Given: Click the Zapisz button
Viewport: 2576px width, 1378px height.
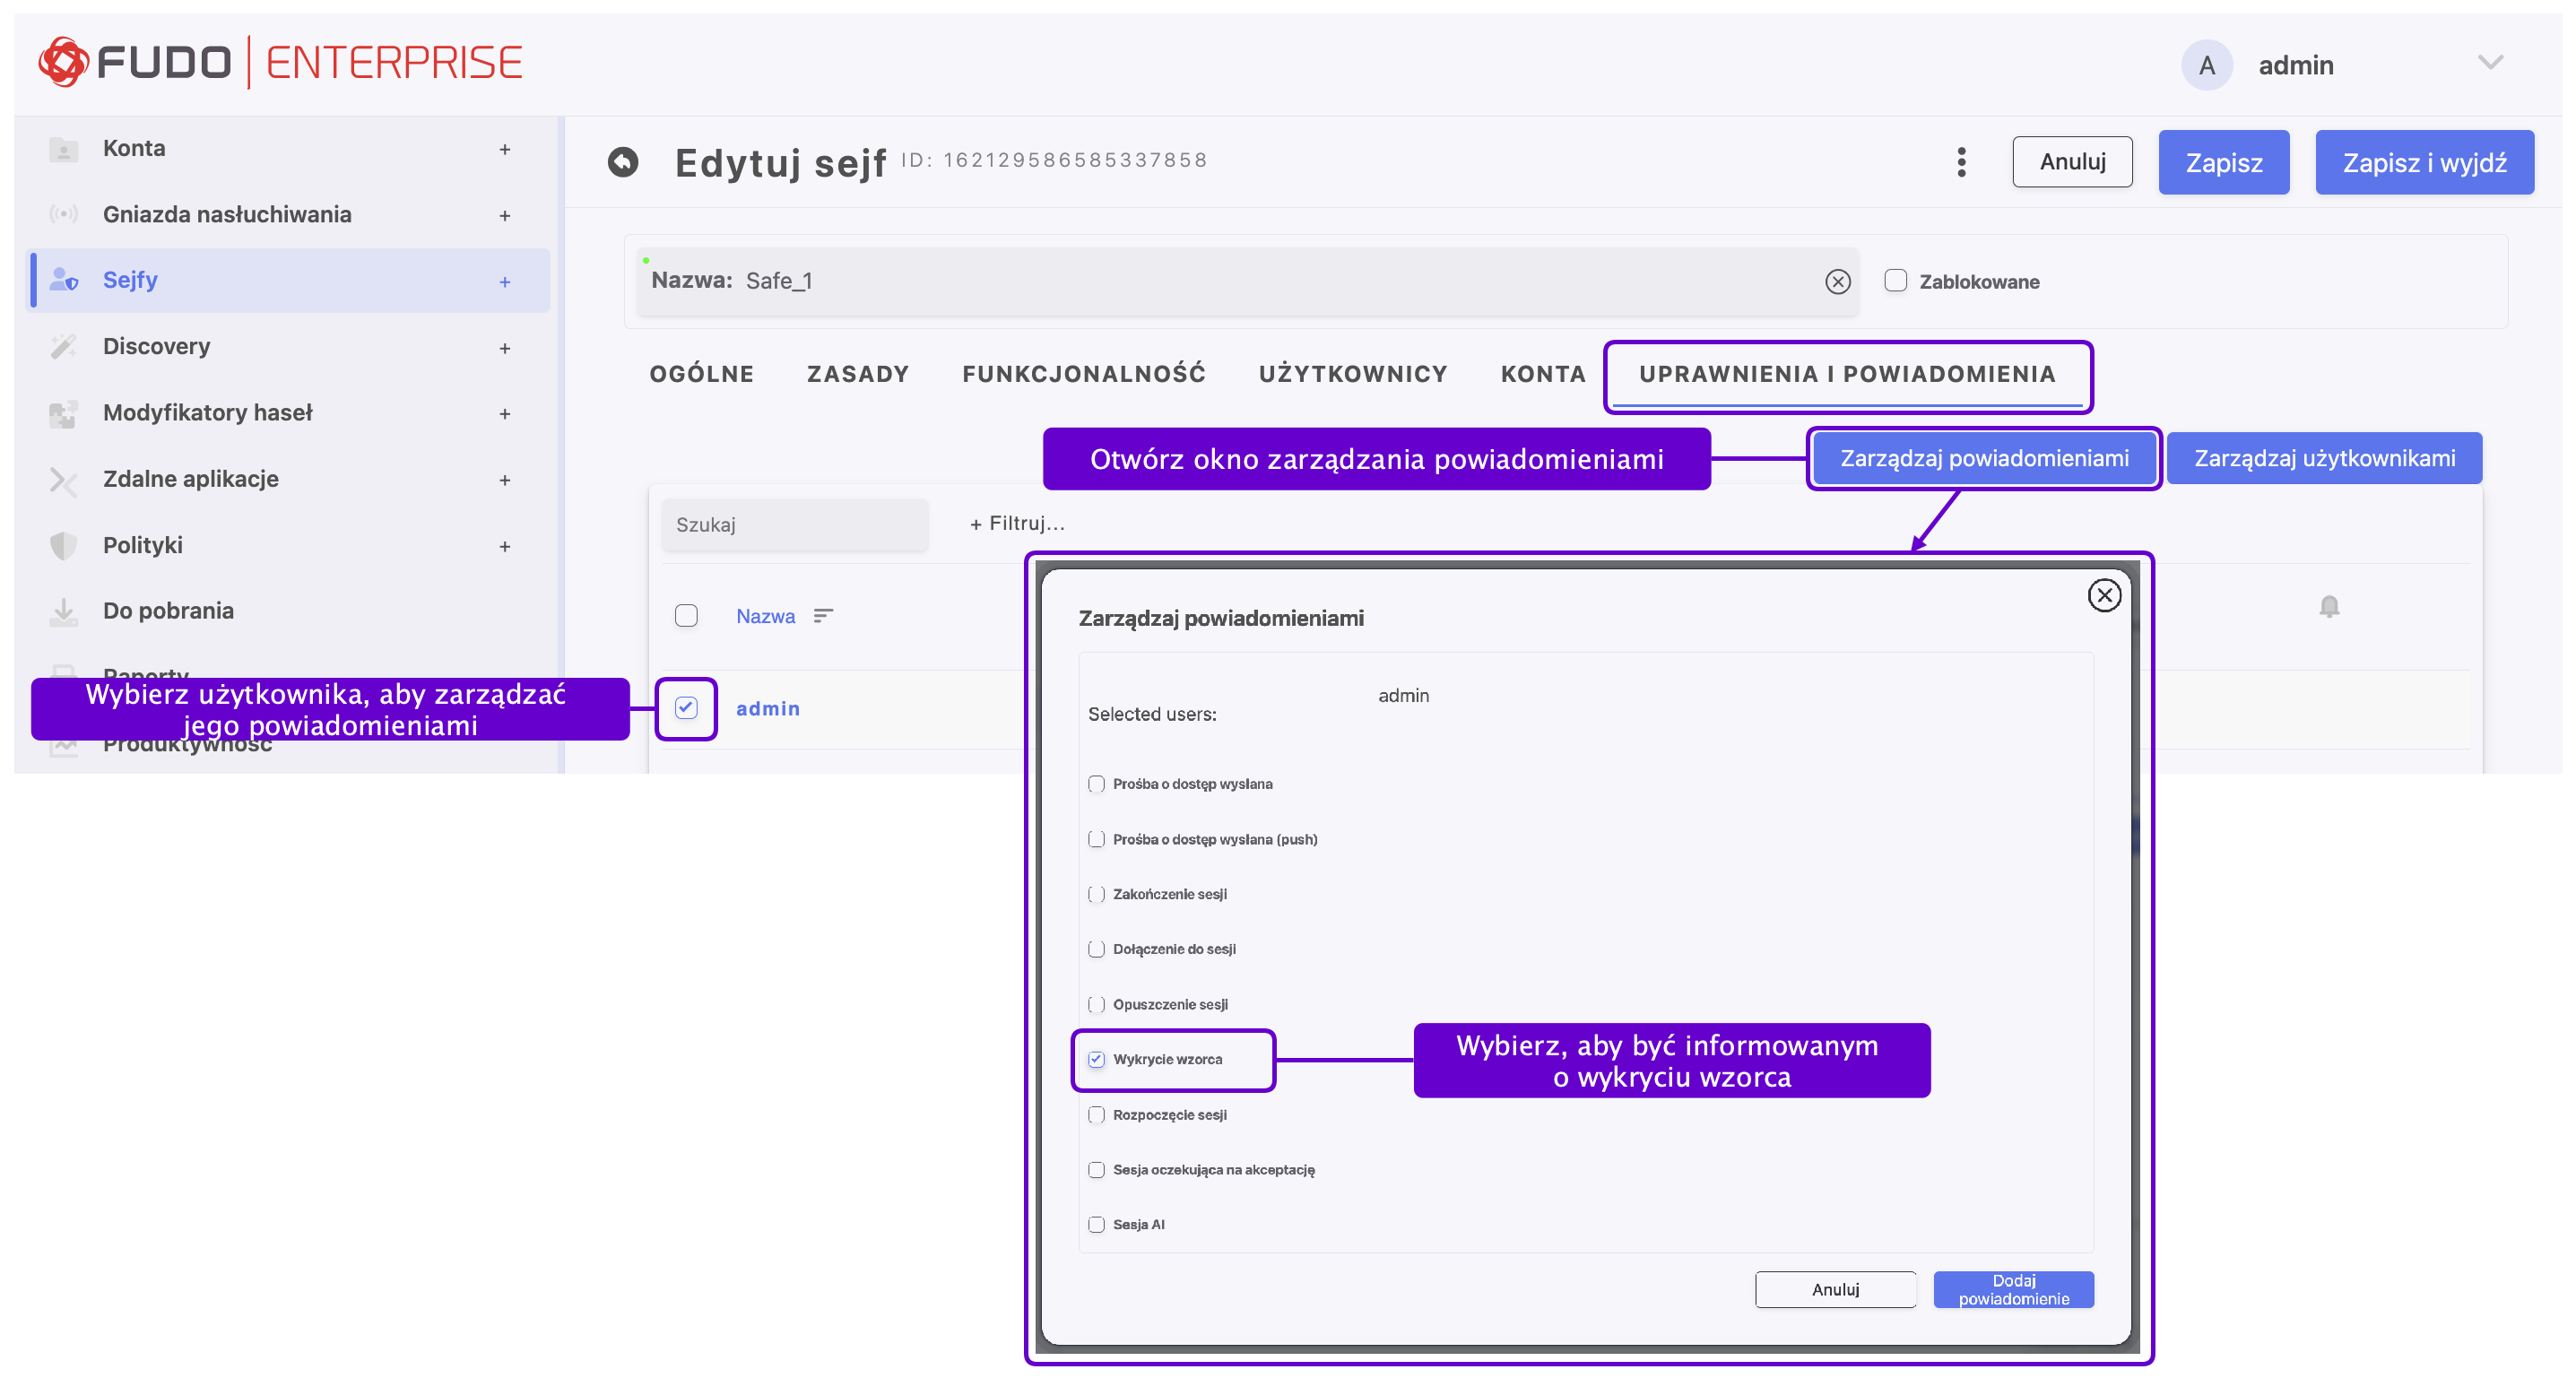Looking at the screenshot, I should coord(2223,162).
